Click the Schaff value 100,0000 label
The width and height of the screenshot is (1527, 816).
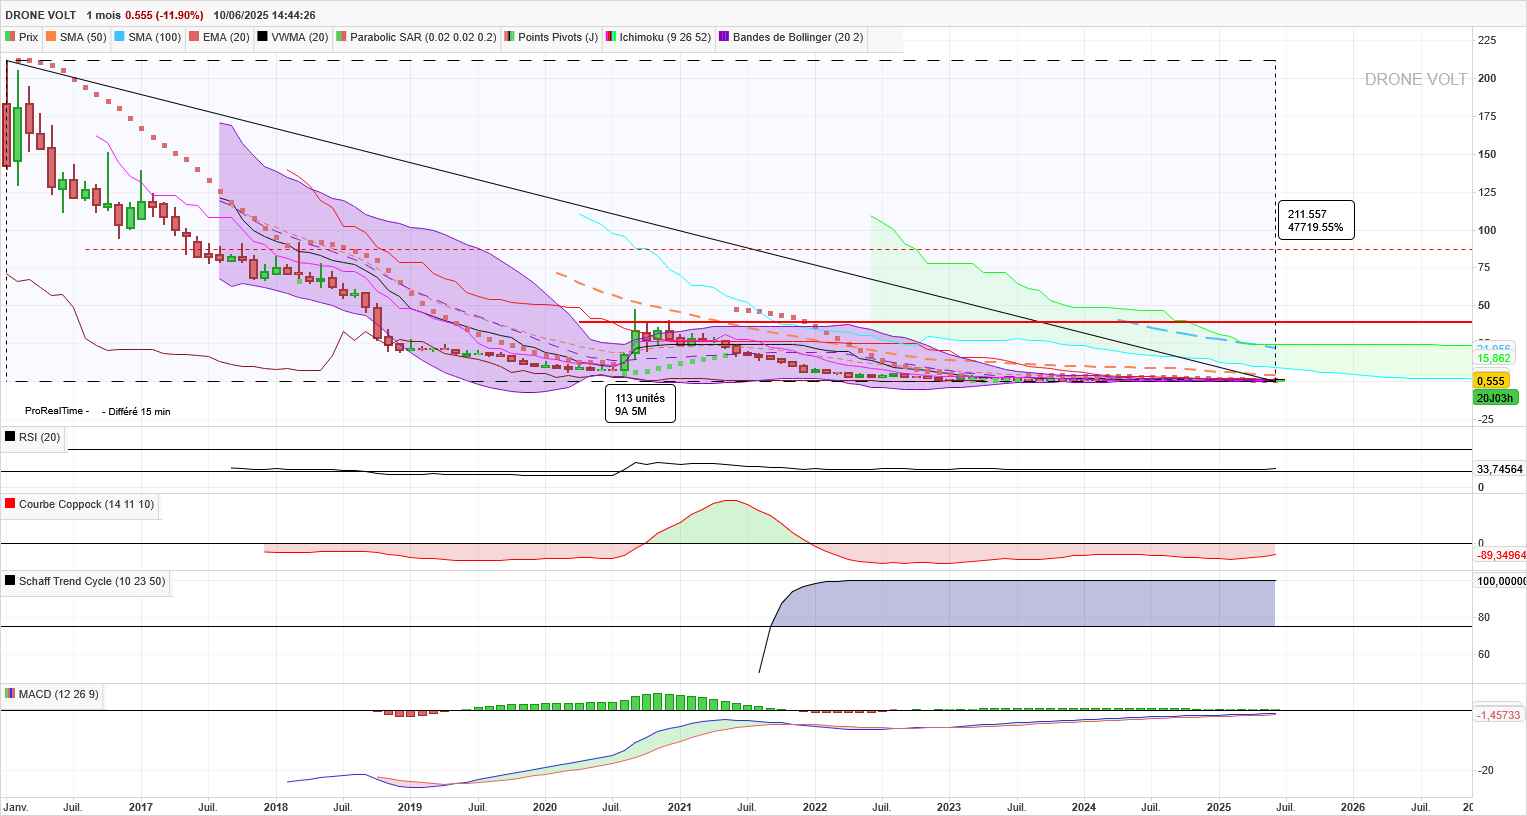[x=1501, y=580]
